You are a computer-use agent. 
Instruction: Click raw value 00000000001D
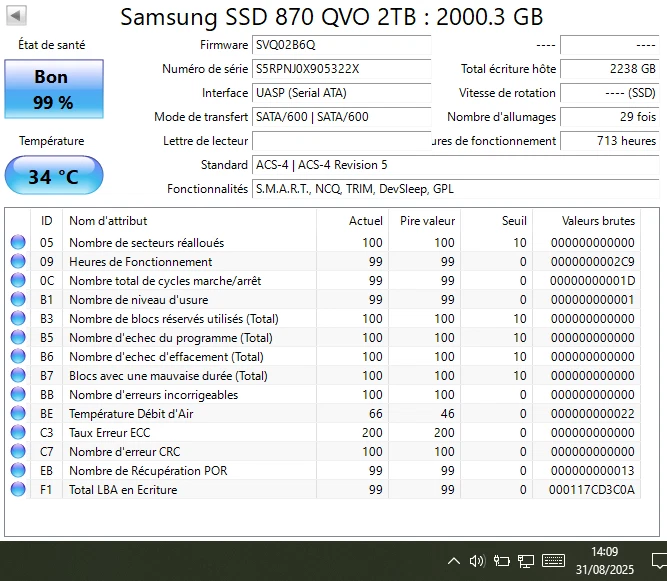[x=593, y=281]
